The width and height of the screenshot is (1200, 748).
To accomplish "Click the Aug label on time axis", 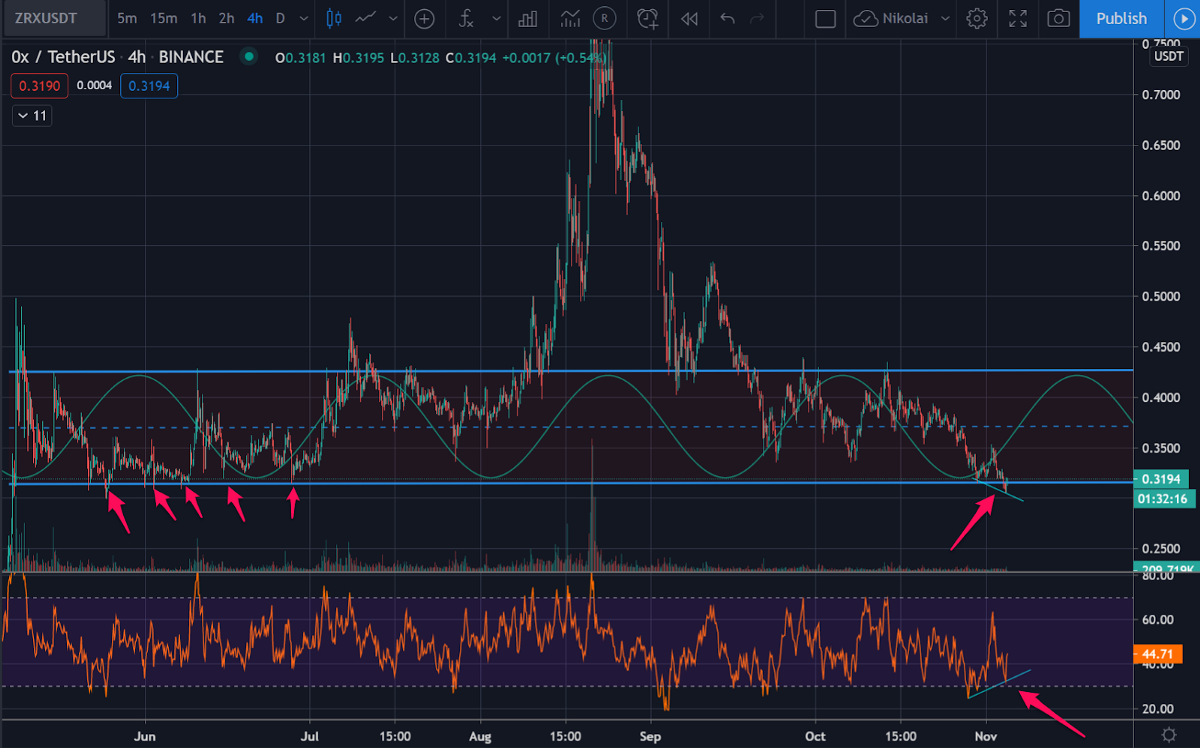I will 480,735.
